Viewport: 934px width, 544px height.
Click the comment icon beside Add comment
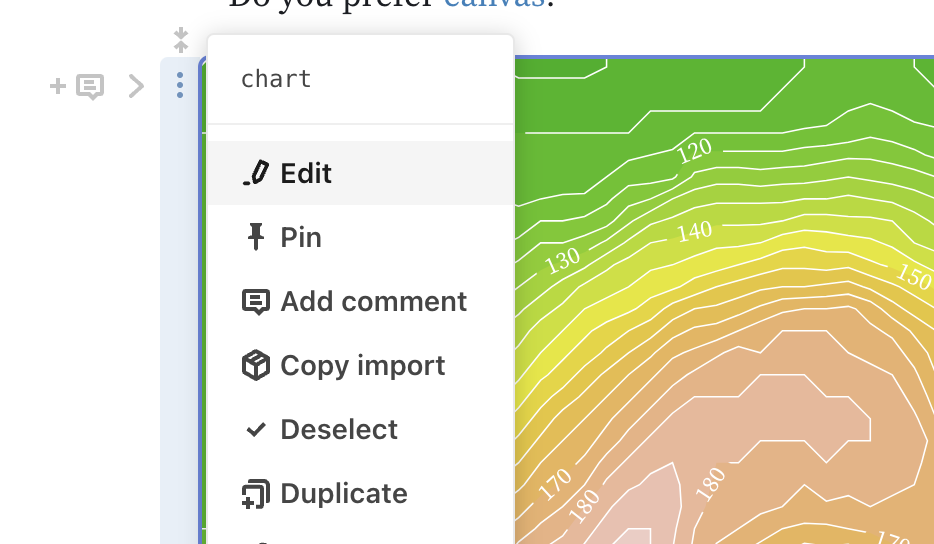(x=256, y=301)
